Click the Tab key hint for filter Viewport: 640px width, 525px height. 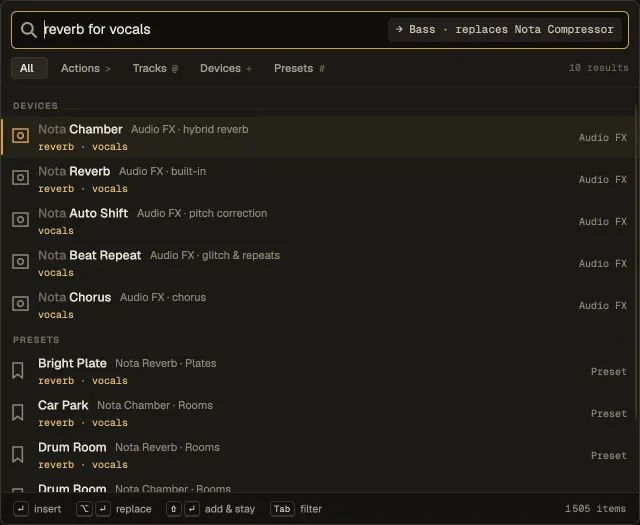pyautogui.click(x=282, y=509)
